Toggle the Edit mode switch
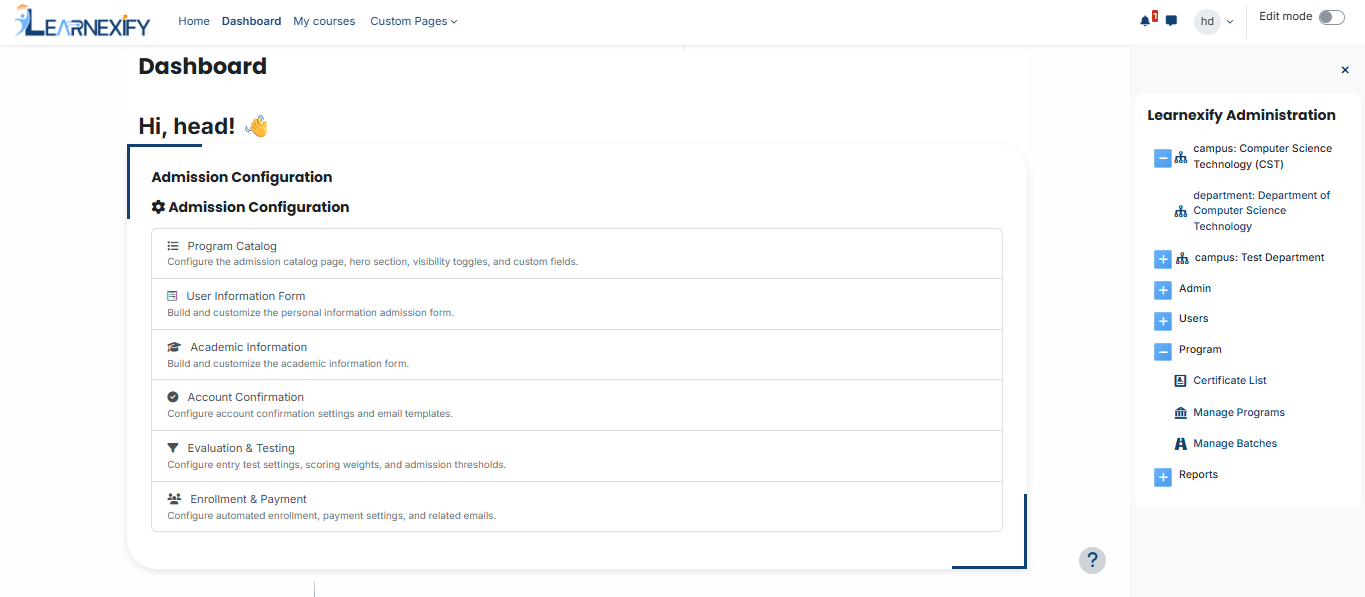Viewport: 1365px width, 597px height. (x=1332, y=17)
